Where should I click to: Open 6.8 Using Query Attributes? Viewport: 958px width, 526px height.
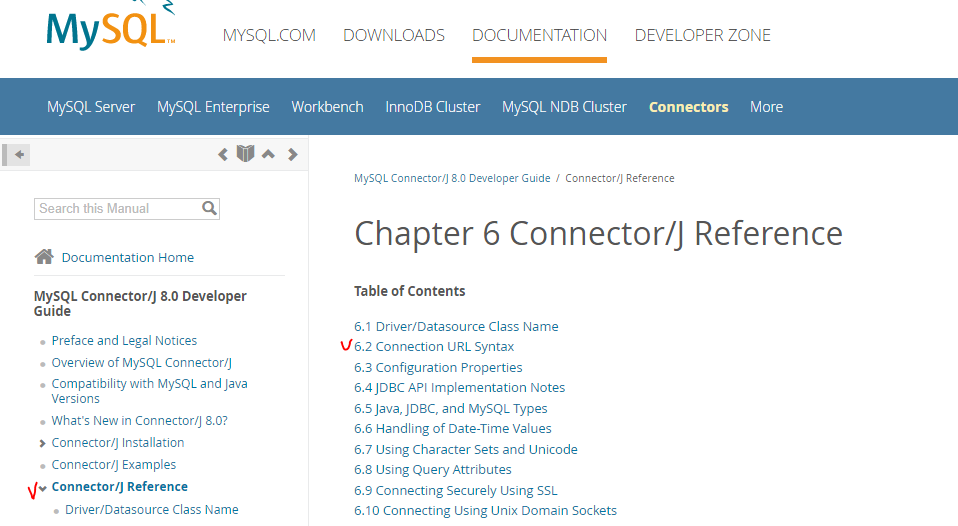tap(433, 469)
